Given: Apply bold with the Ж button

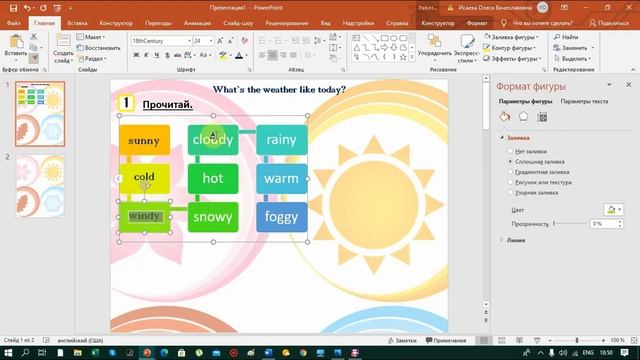Looking at the screenshot, I should point(136,55).
